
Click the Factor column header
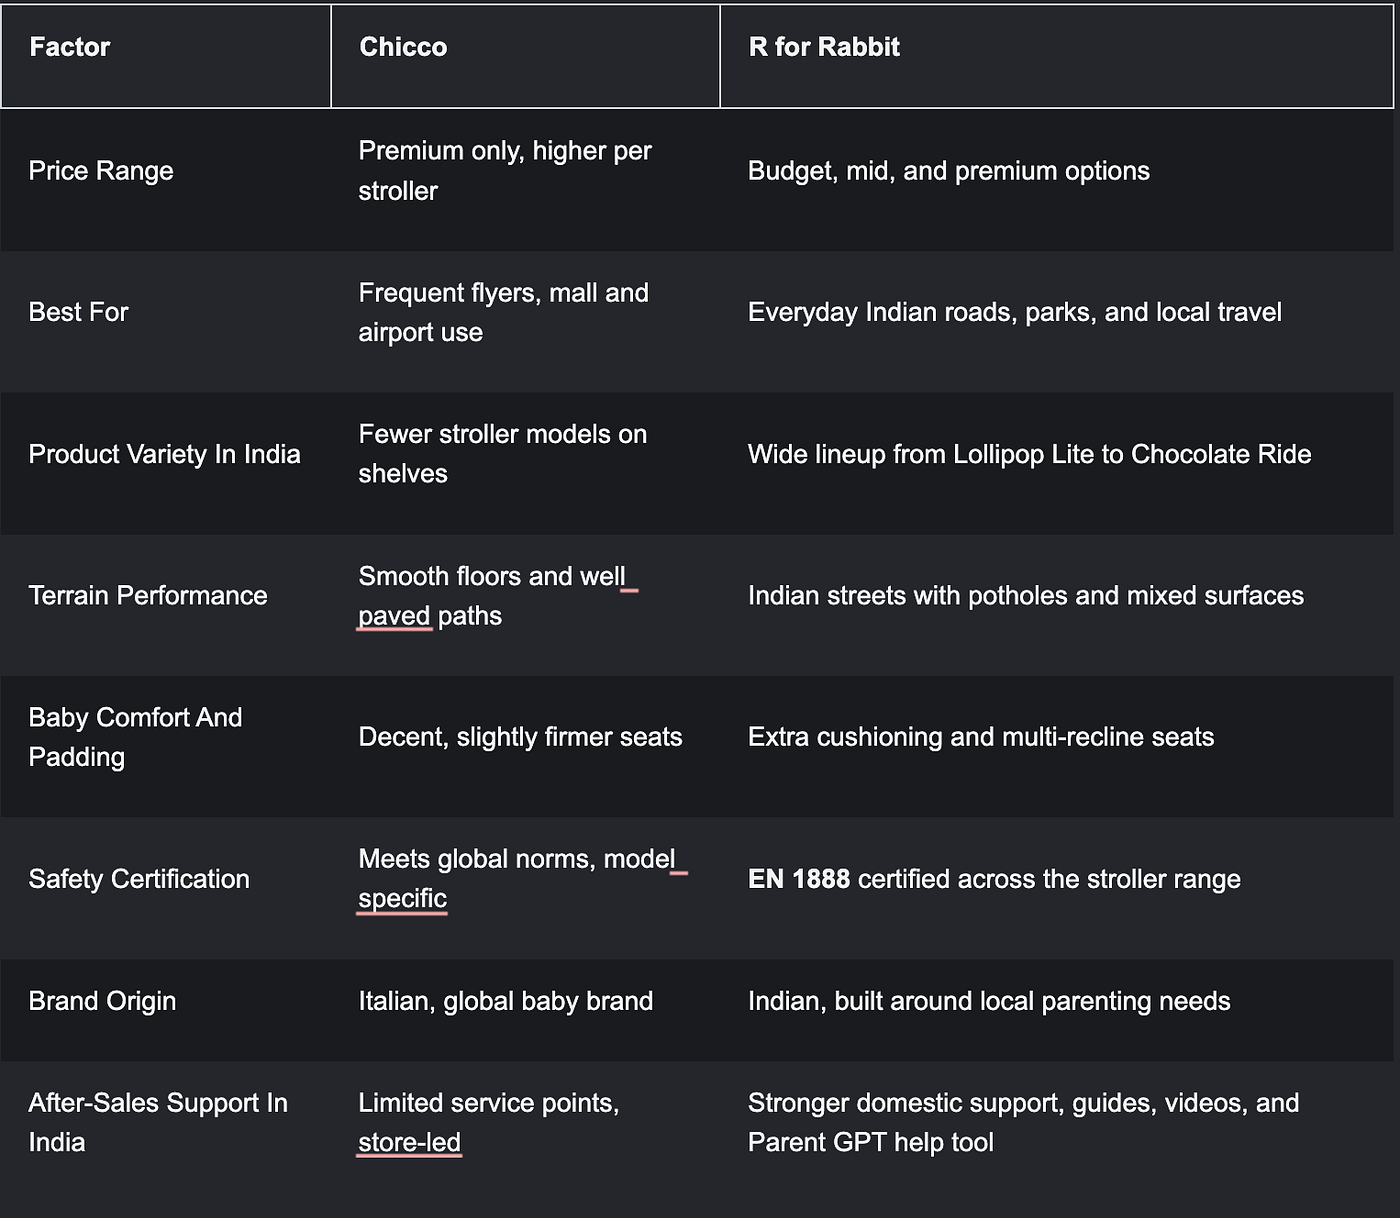(70, 47)
